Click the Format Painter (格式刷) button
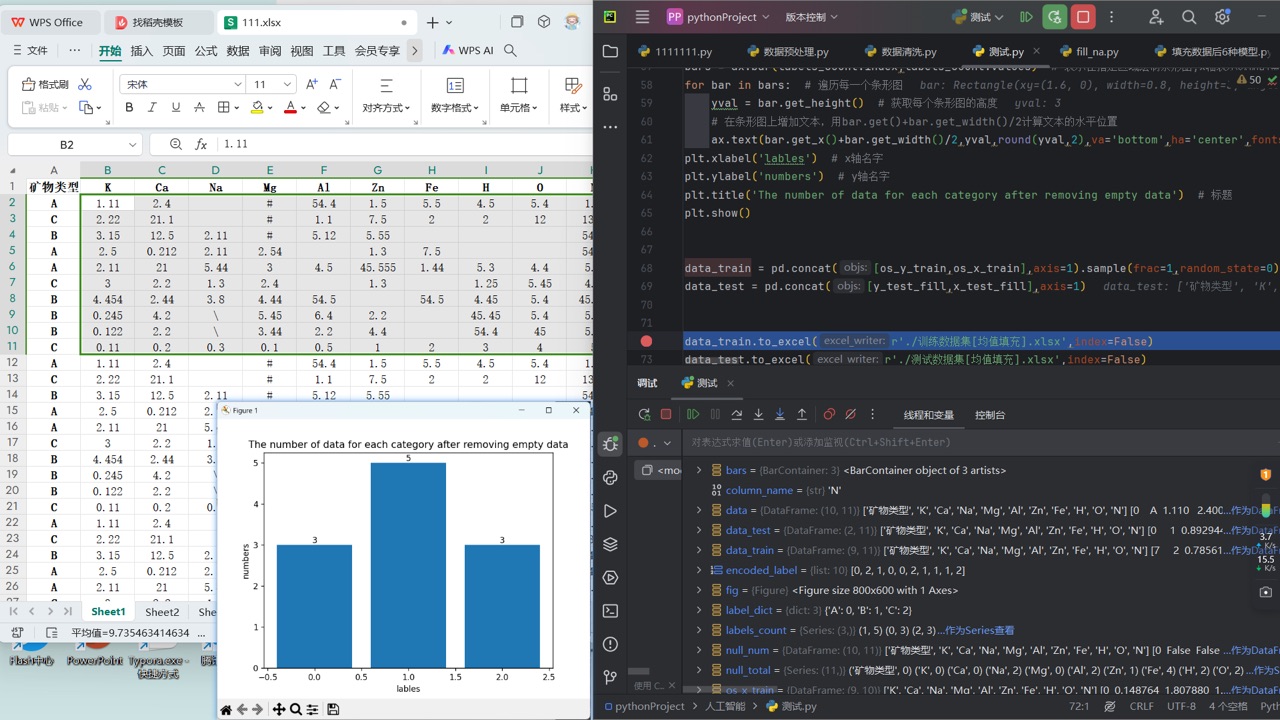 click(x=45, y=85)
